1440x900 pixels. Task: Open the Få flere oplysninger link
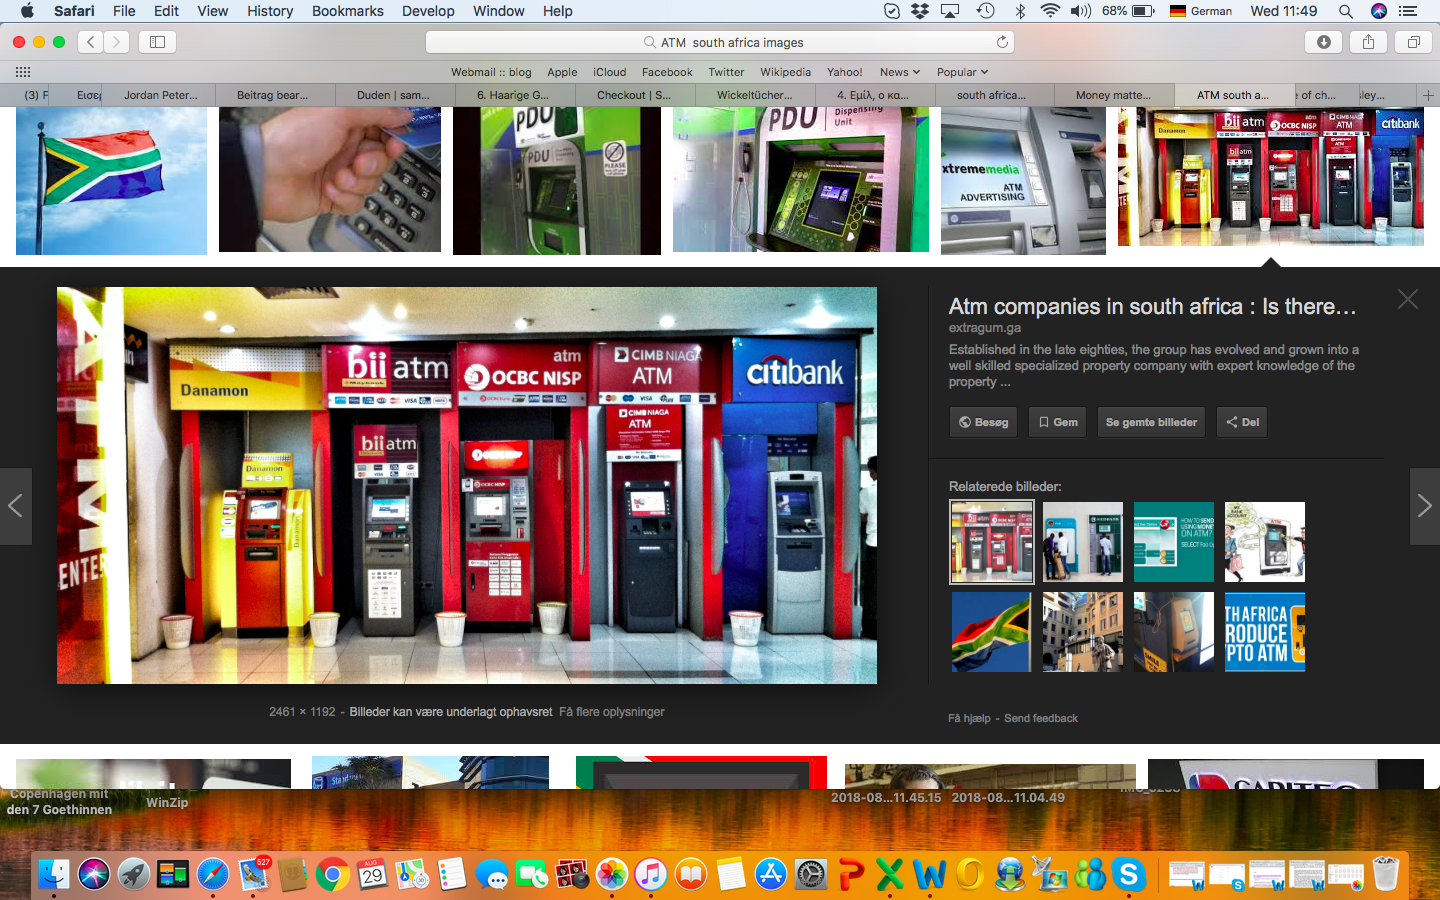pyautogui.click(x=612, y=712)
